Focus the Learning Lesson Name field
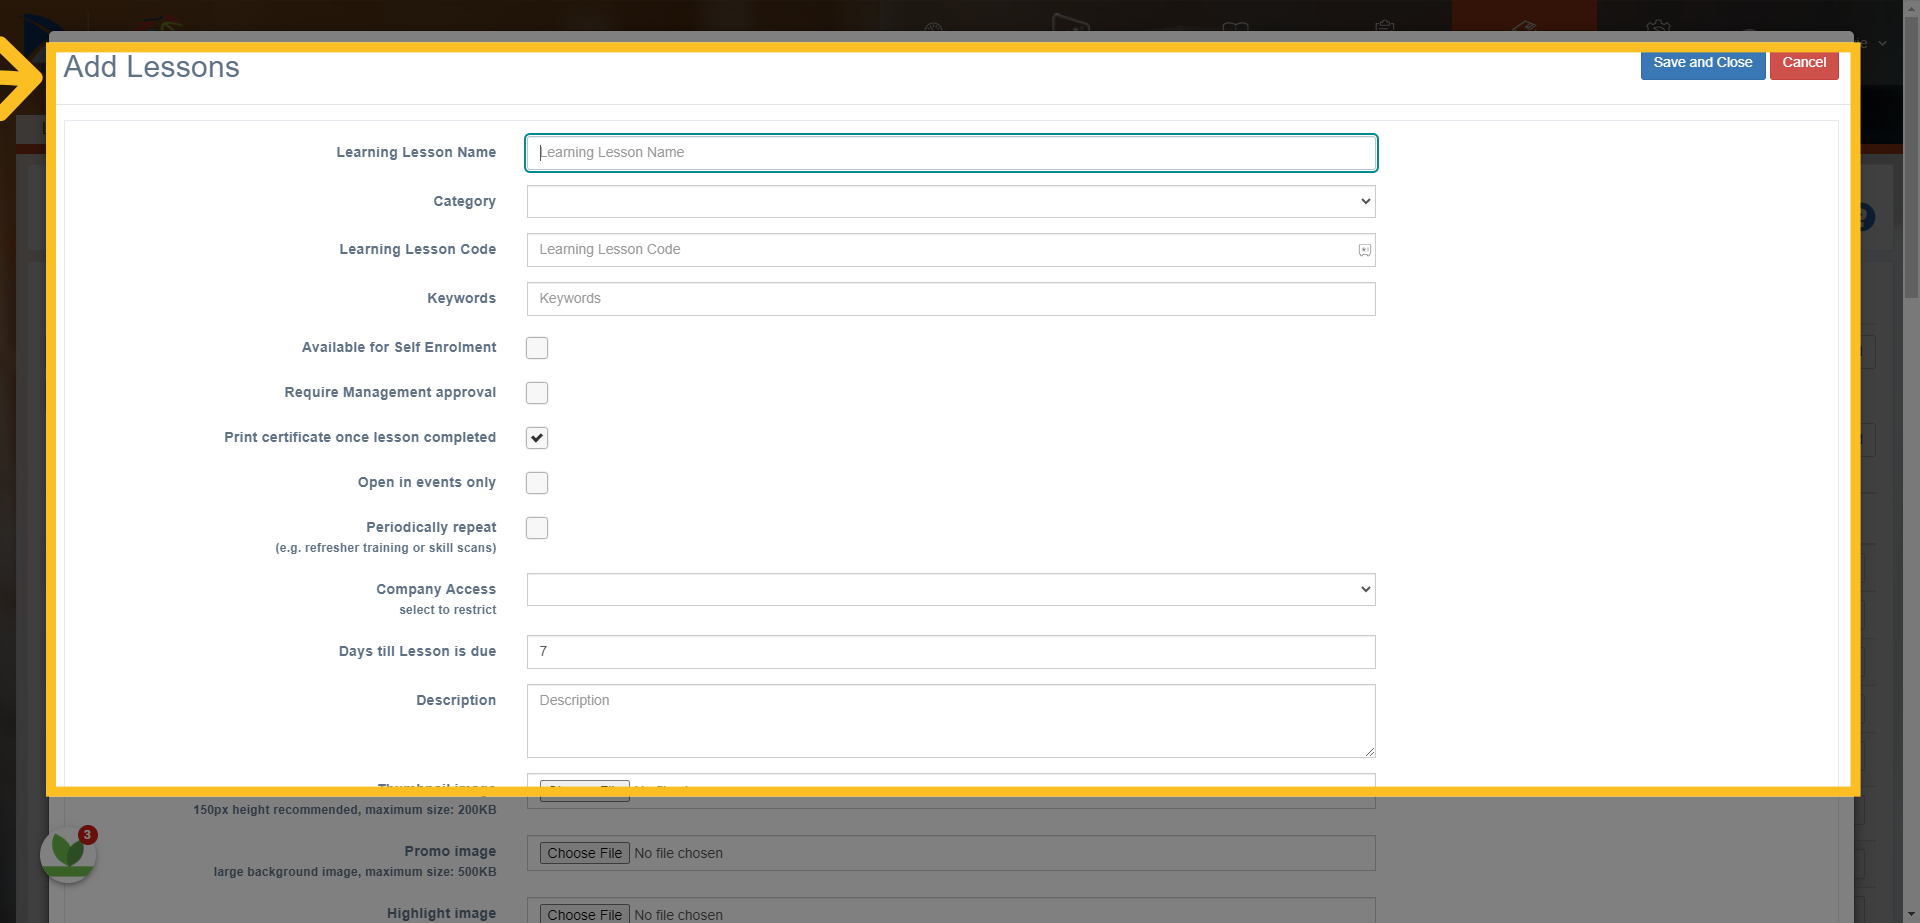The width and height of the screenshot is (1920, 923). [951, 153]
